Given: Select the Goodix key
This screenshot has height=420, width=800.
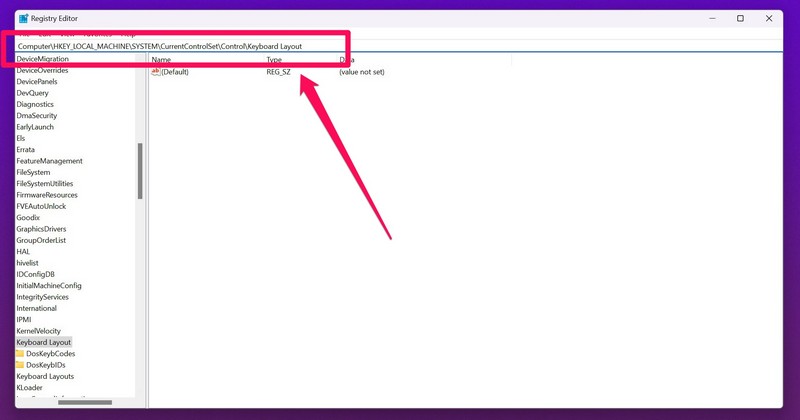Looking at the screenshot, I should tap(28, 217).
